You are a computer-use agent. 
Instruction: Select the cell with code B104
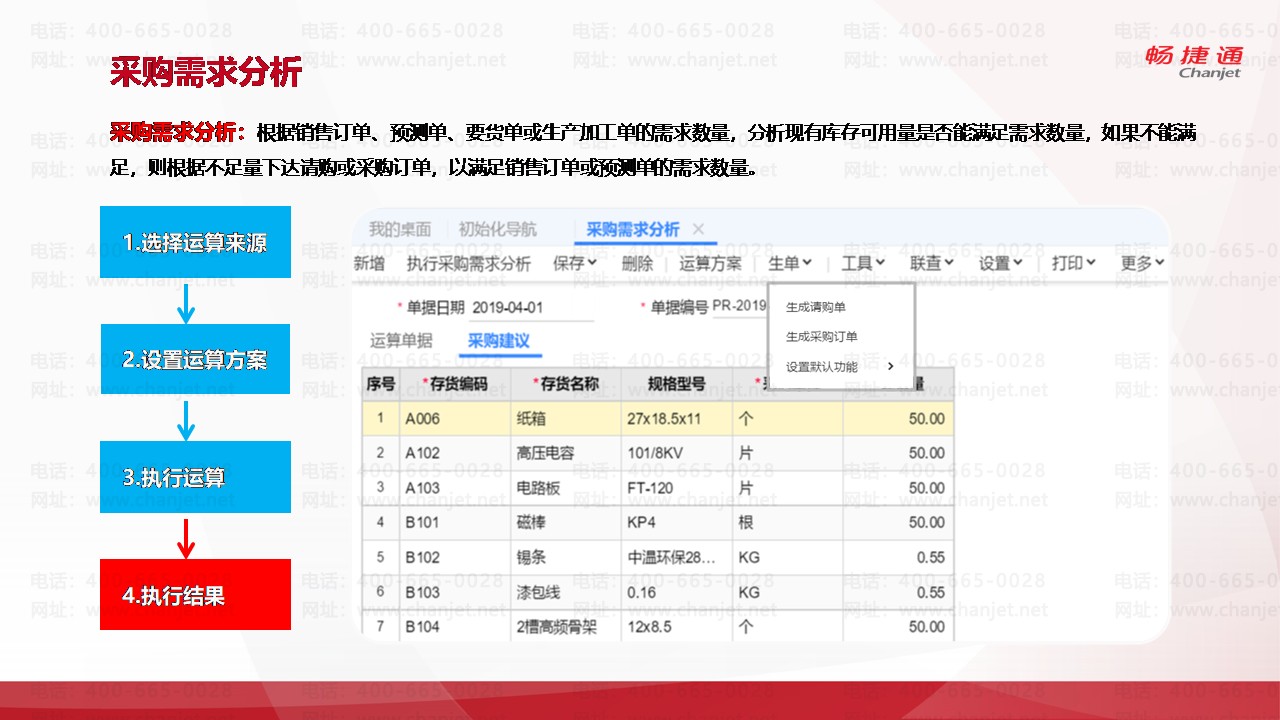click(x=455, y=627)
